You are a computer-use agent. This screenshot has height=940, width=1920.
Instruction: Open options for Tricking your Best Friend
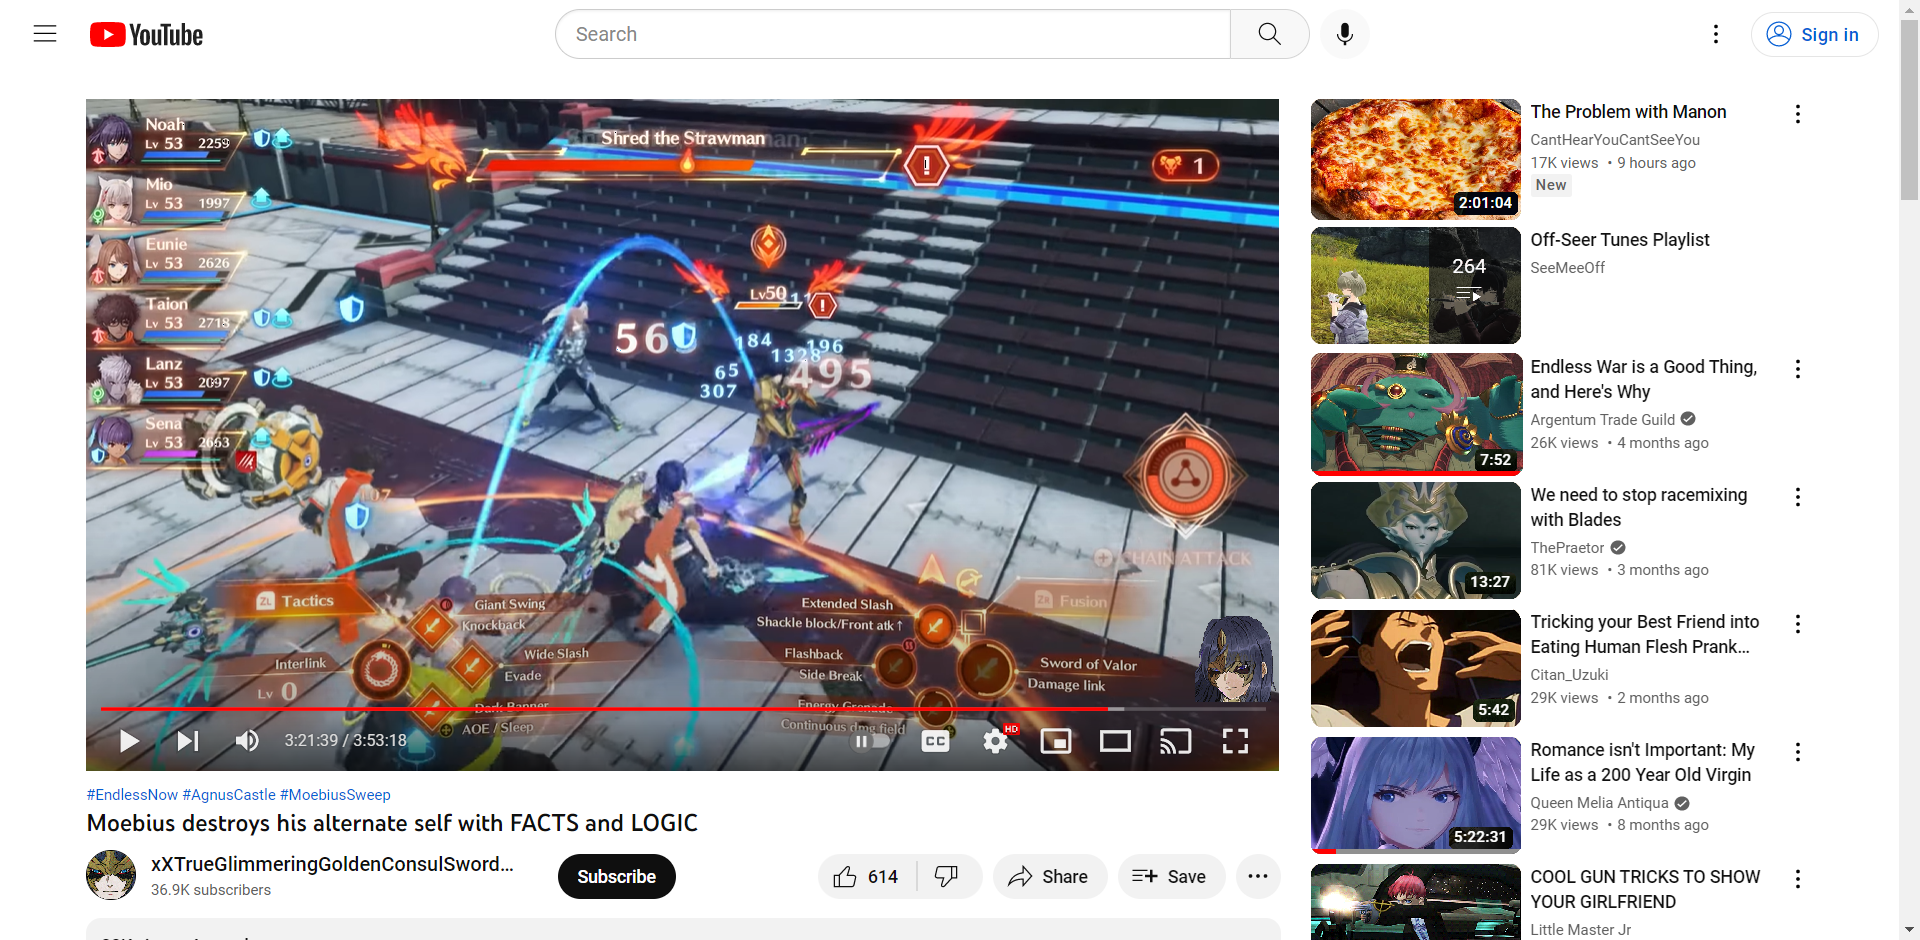pyautogui.click(x=1798, y=624)
